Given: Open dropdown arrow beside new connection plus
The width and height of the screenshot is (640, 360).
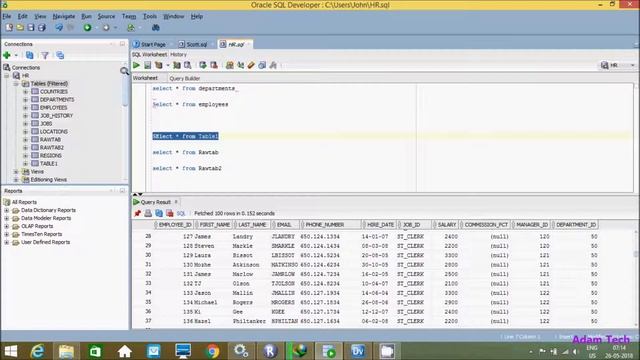Looking at the screenshot, I should pos(16,55).
